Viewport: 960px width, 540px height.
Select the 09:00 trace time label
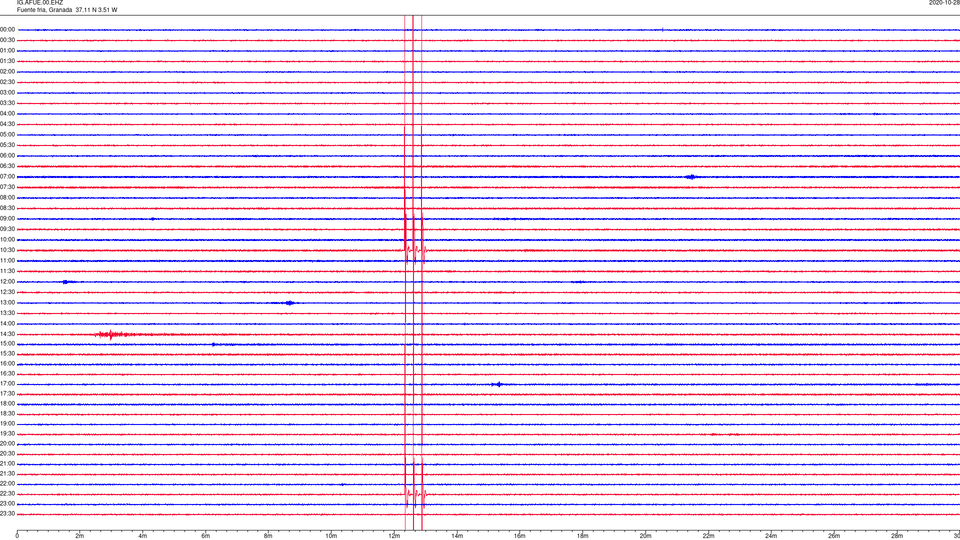pos(7,219)
